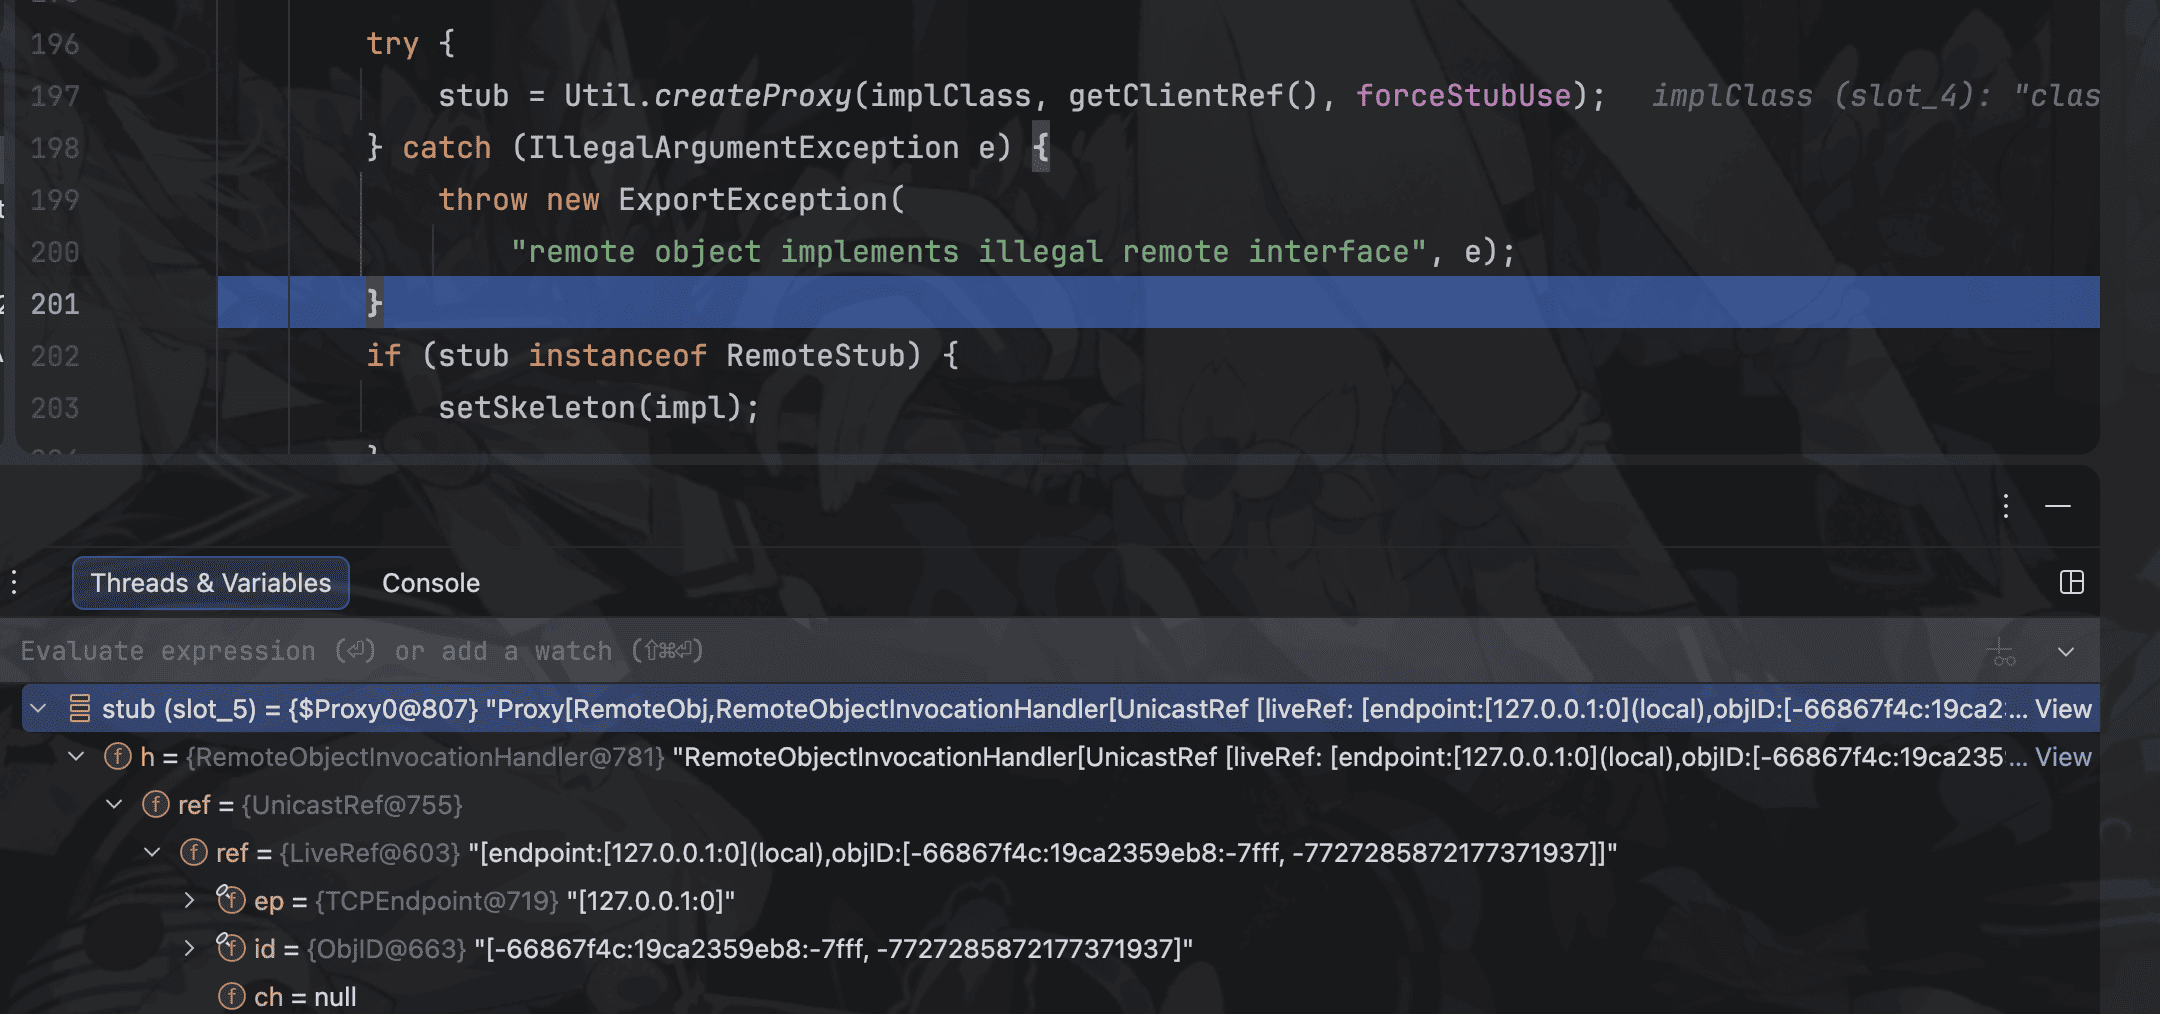
Task: Click the field icon next to ref UnicastRef
Action: coord(156,804)
